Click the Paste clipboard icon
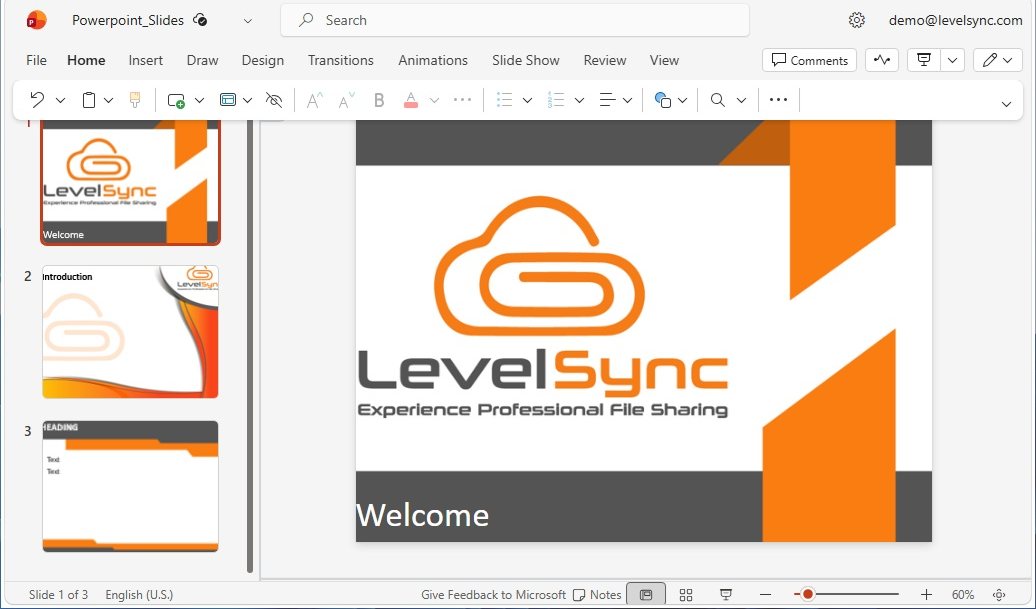This screenshot has height=609, width=1036. pyautogui.click(x=89, y=100)
